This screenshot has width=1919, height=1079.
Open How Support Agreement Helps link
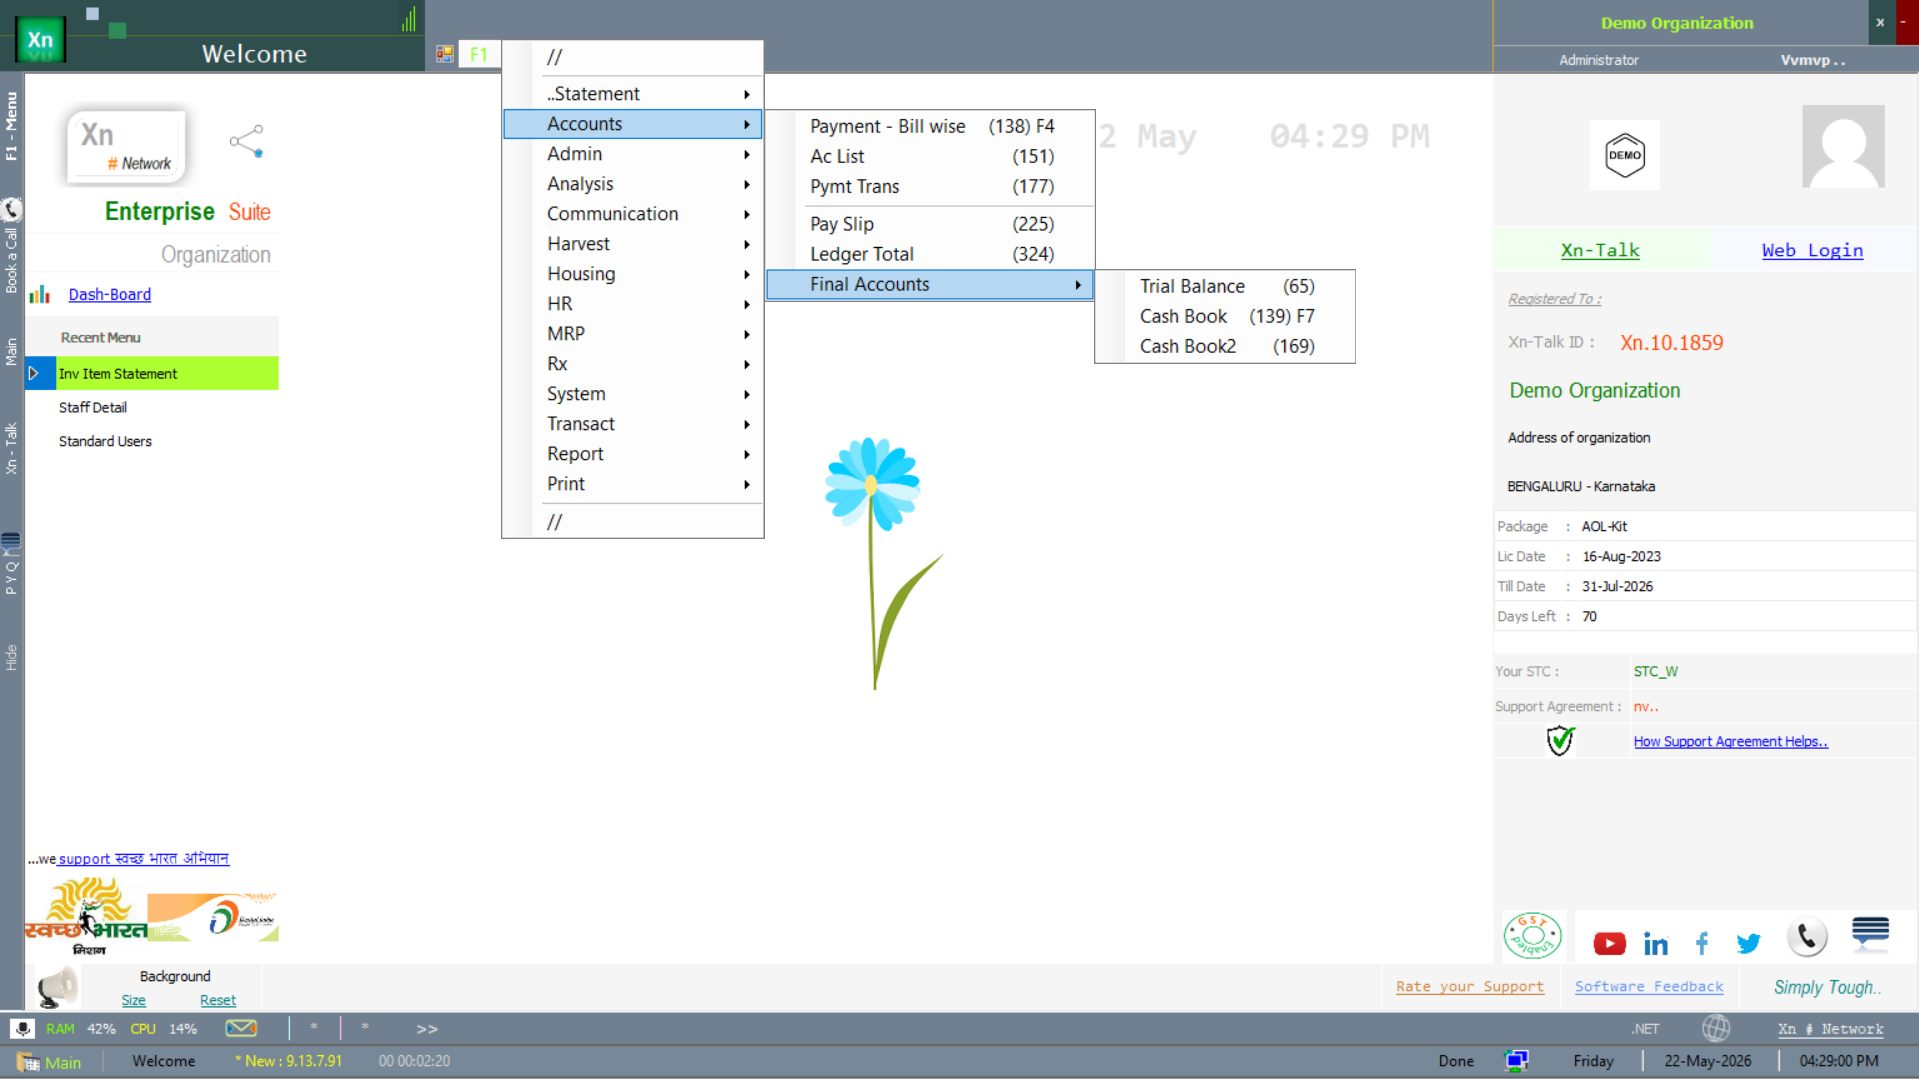(1730, 741)
